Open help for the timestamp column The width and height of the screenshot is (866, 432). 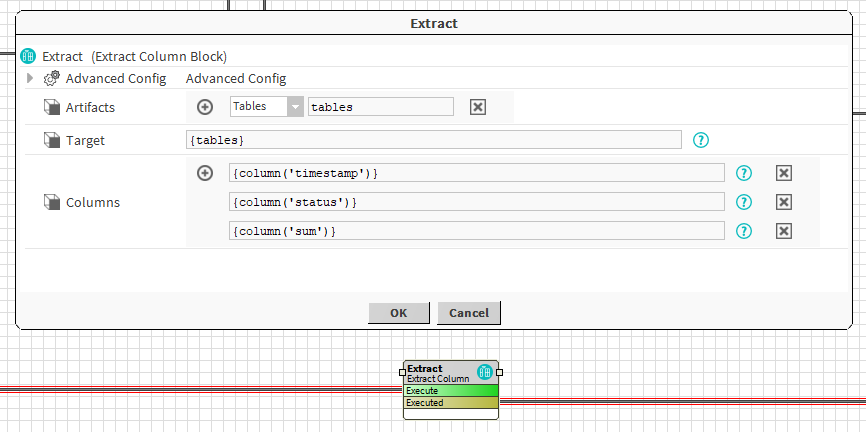click(744, 173)
